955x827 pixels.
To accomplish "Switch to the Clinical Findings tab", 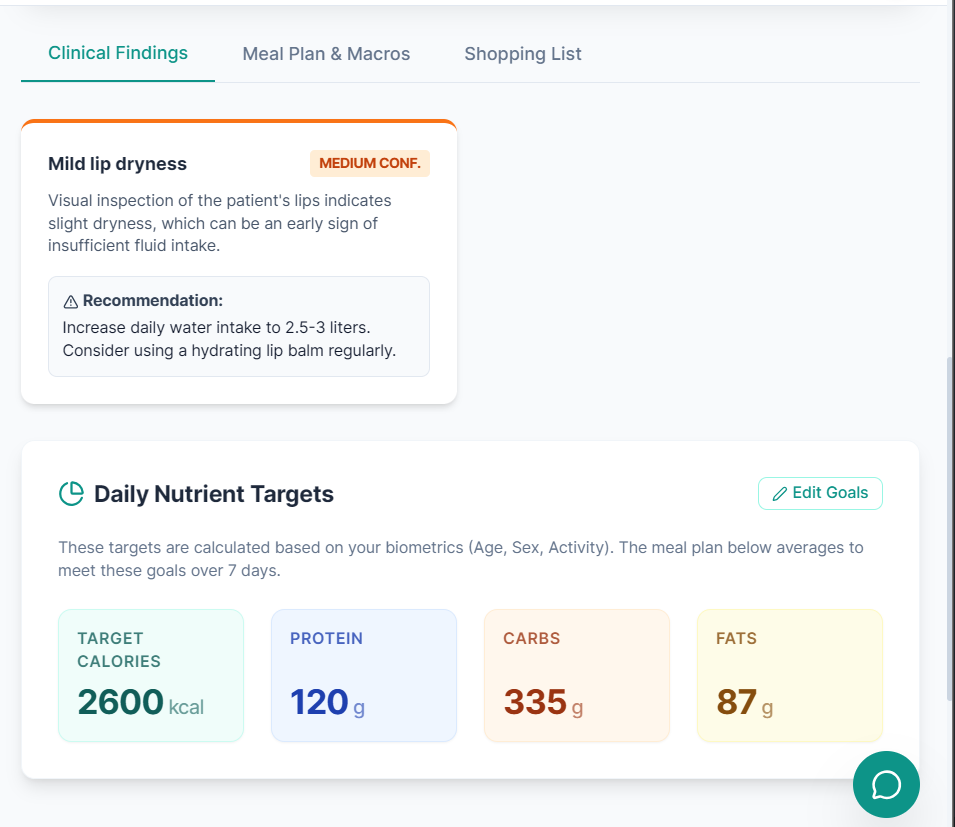I will [118, 53].
